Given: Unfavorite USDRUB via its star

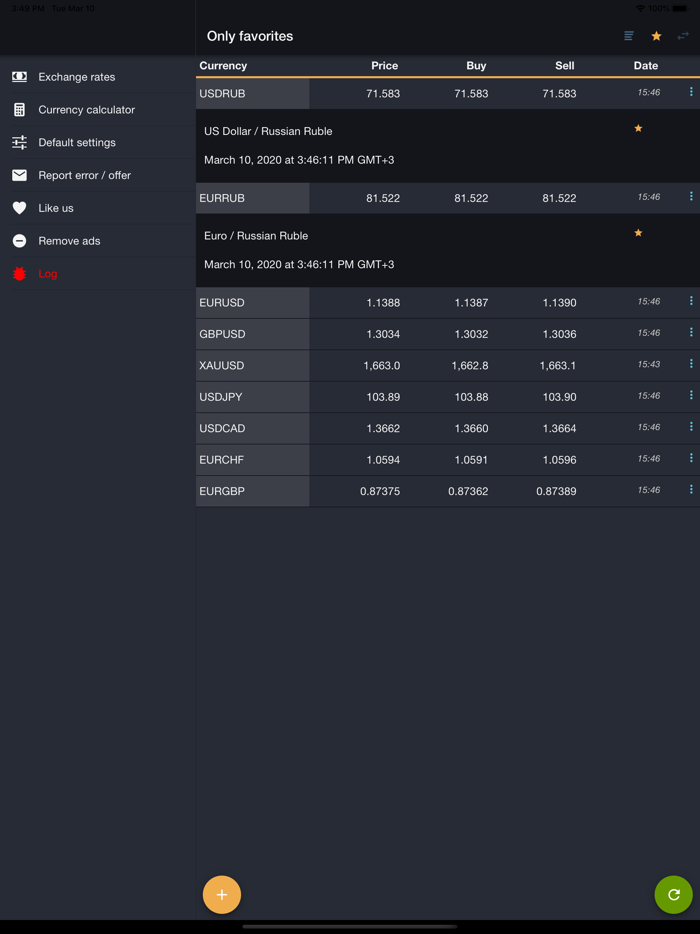Looking at the screenshot, I should [638, 128].
